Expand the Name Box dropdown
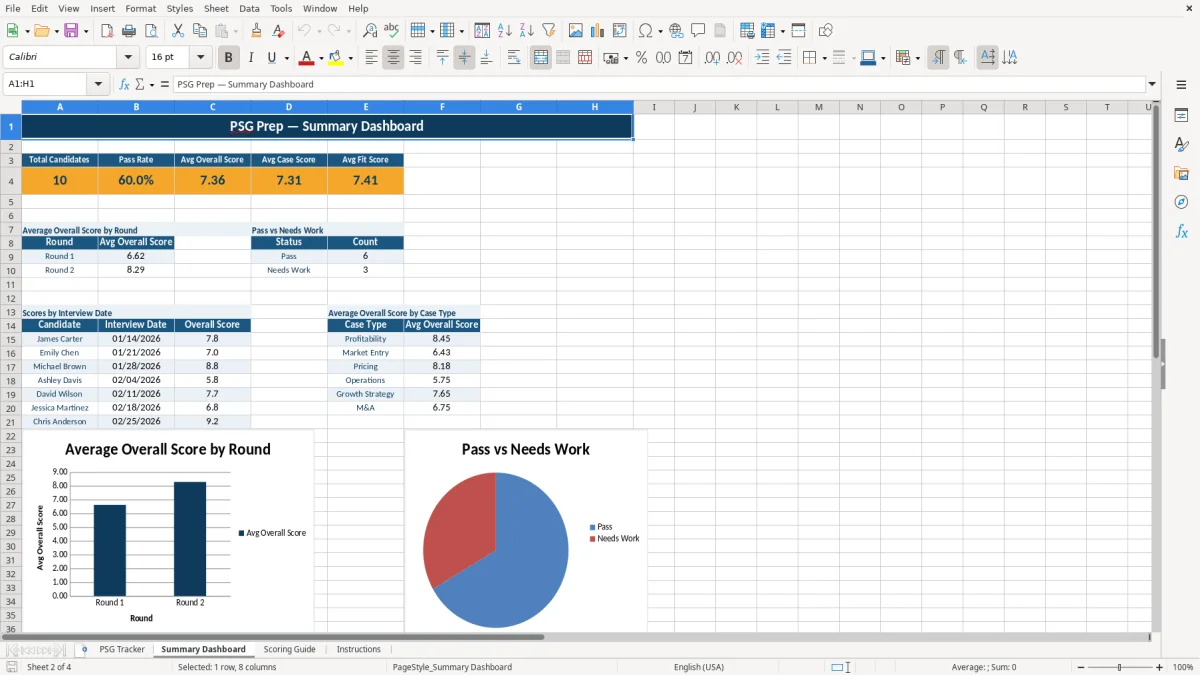The height and width of the screenshot is (675, 1200). point(99,84)
